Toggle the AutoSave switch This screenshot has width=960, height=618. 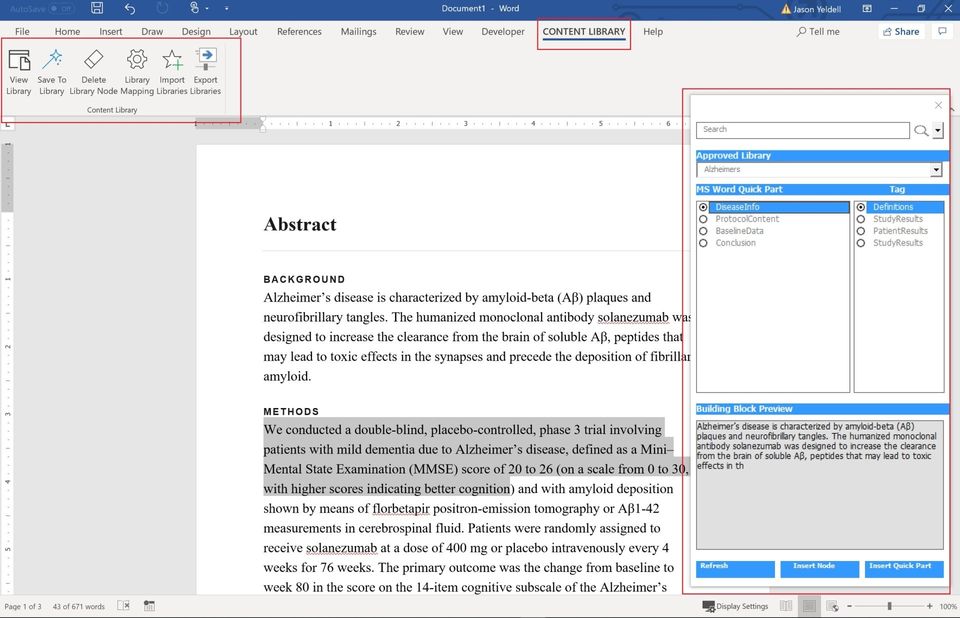(x=61, y=9)
